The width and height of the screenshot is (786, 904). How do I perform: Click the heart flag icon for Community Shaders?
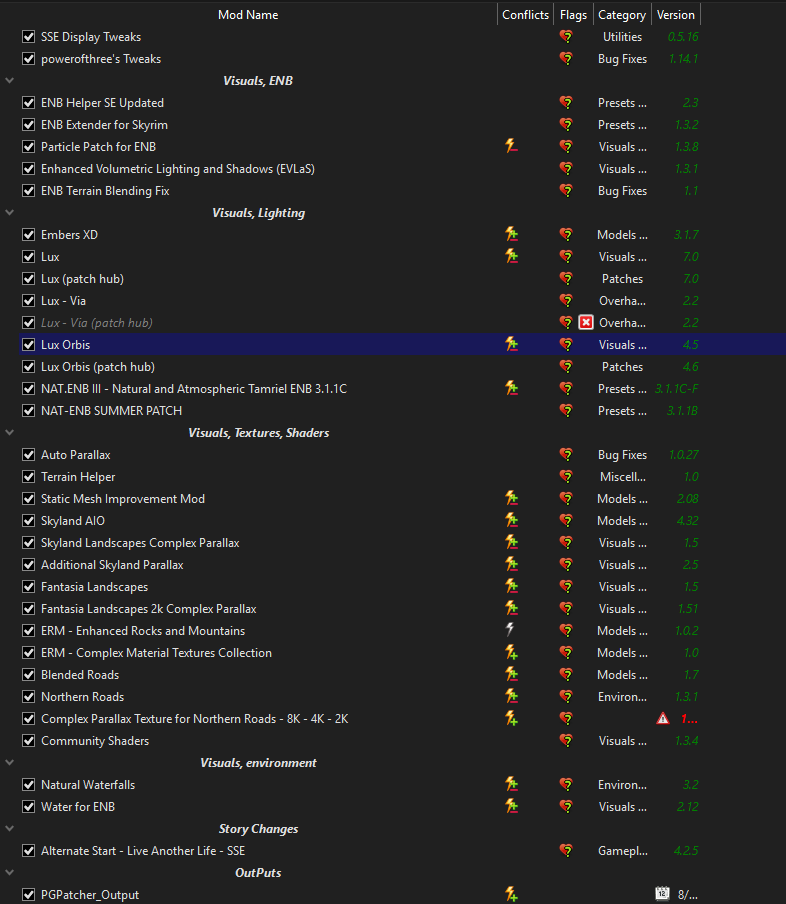566,741
